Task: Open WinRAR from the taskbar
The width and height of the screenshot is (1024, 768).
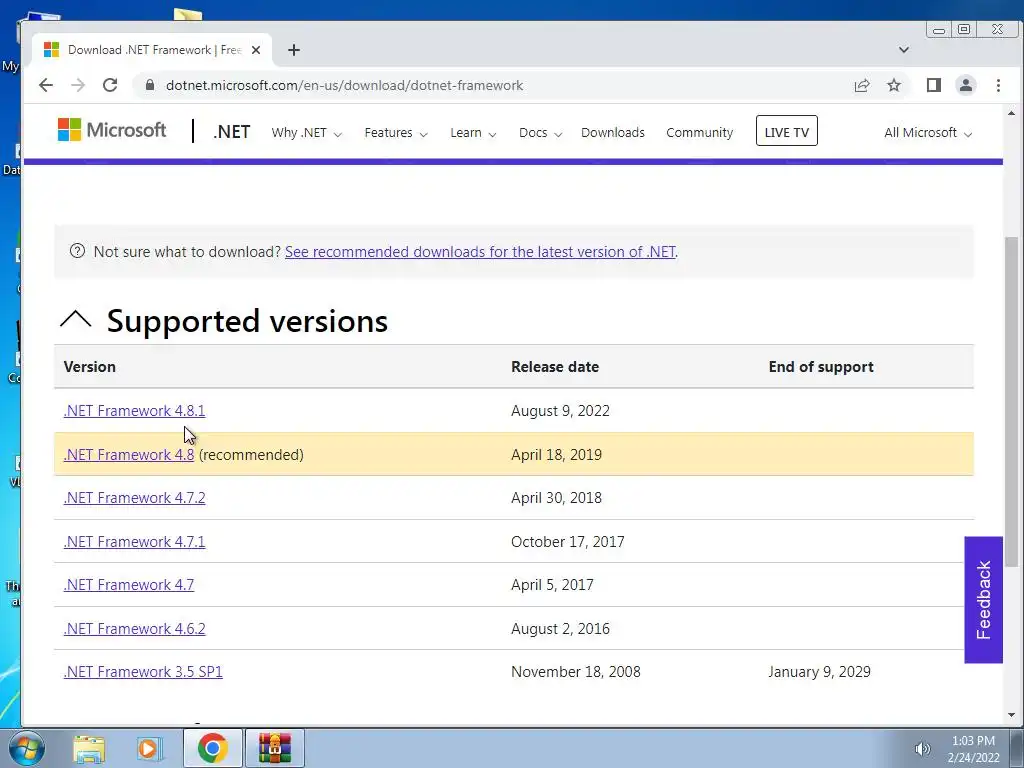Action: (x=274, y=748)
